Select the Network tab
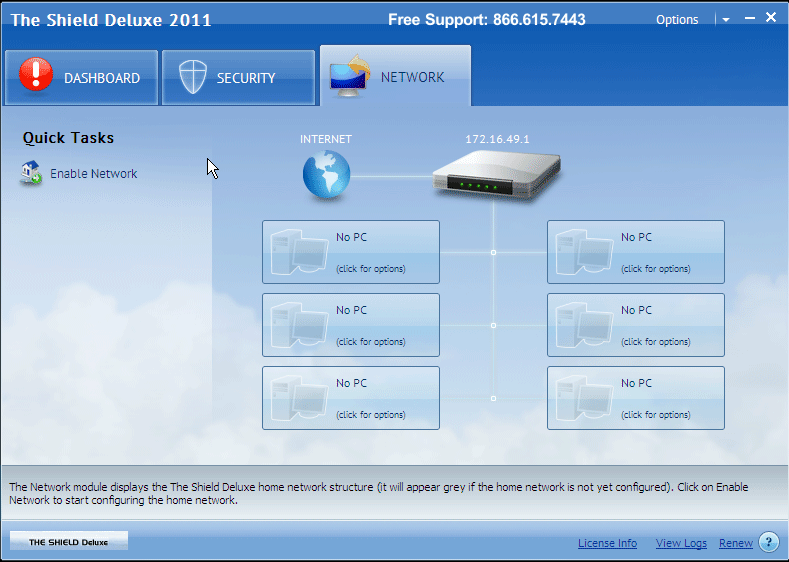 (x=396, y=76)
